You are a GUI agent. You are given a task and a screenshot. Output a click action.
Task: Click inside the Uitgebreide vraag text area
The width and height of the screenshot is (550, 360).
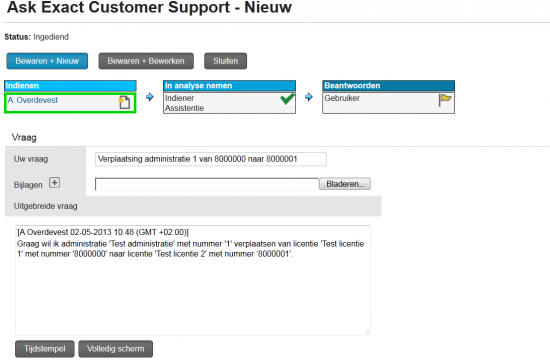pos(193,280)
